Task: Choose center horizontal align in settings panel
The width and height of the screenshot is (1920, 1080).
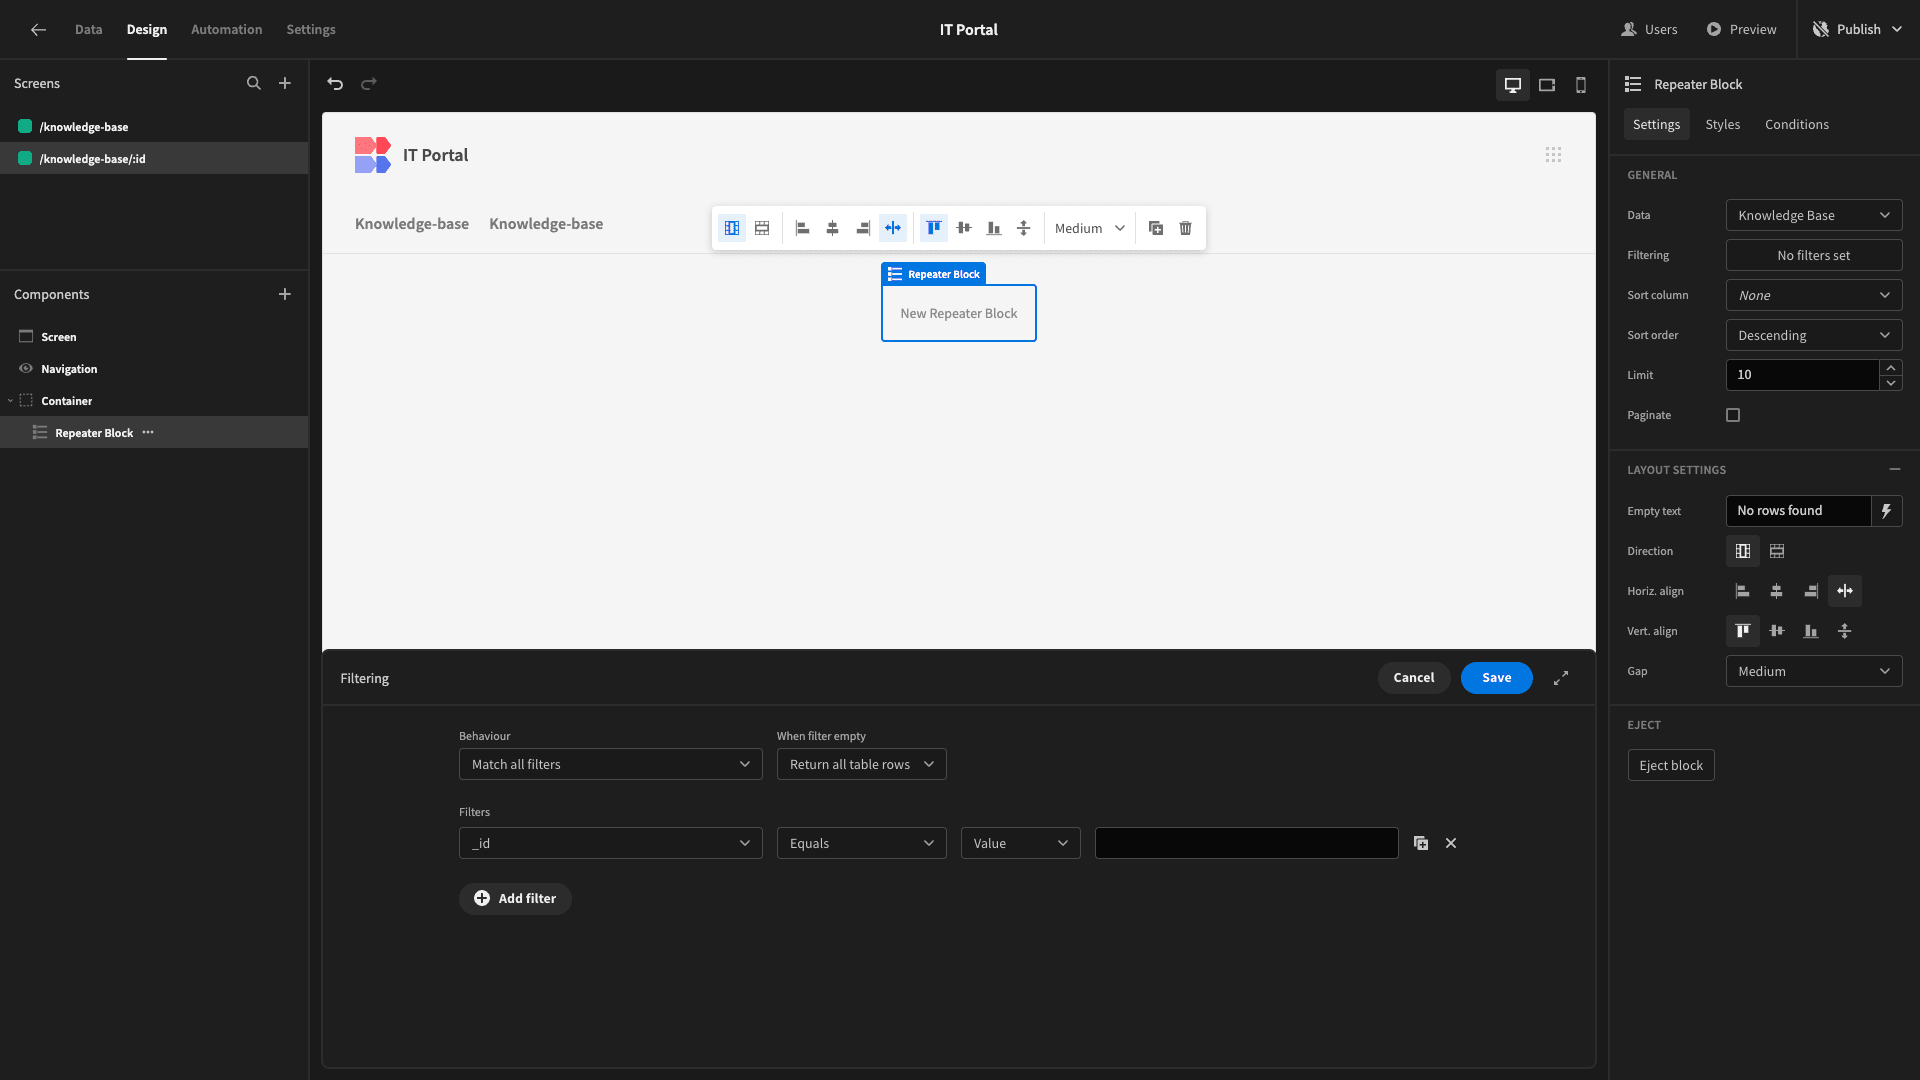Action: 1777,591
